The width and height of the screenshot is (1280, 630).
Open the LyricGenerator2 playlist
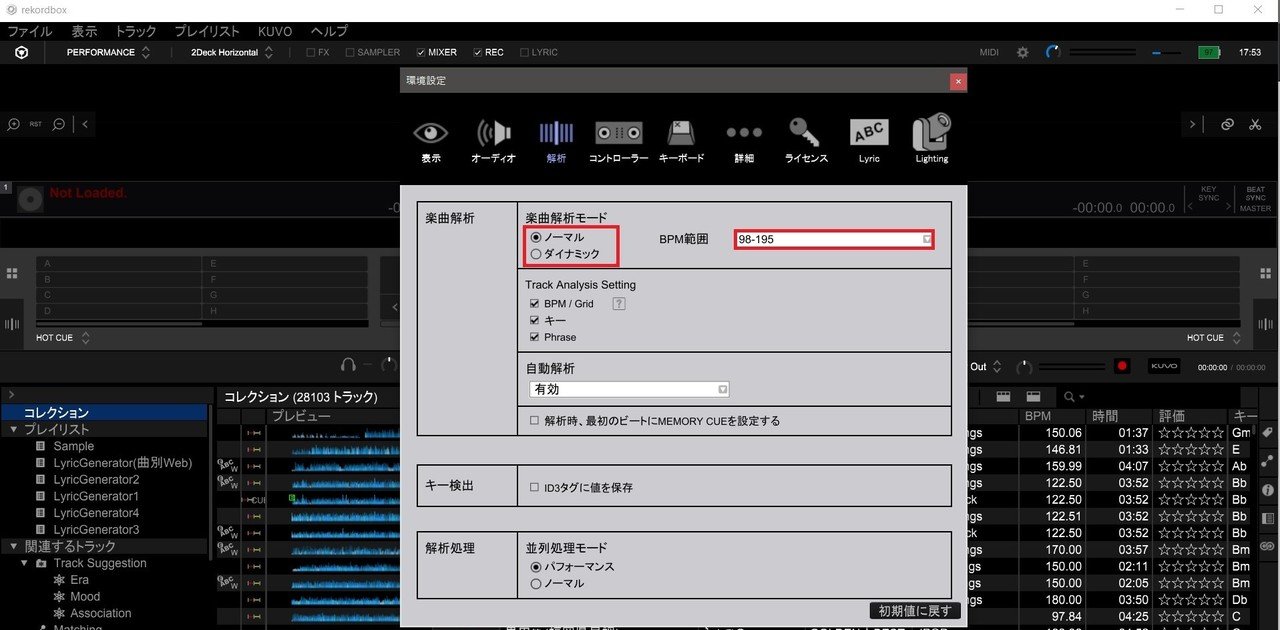[x=96, y=480]
